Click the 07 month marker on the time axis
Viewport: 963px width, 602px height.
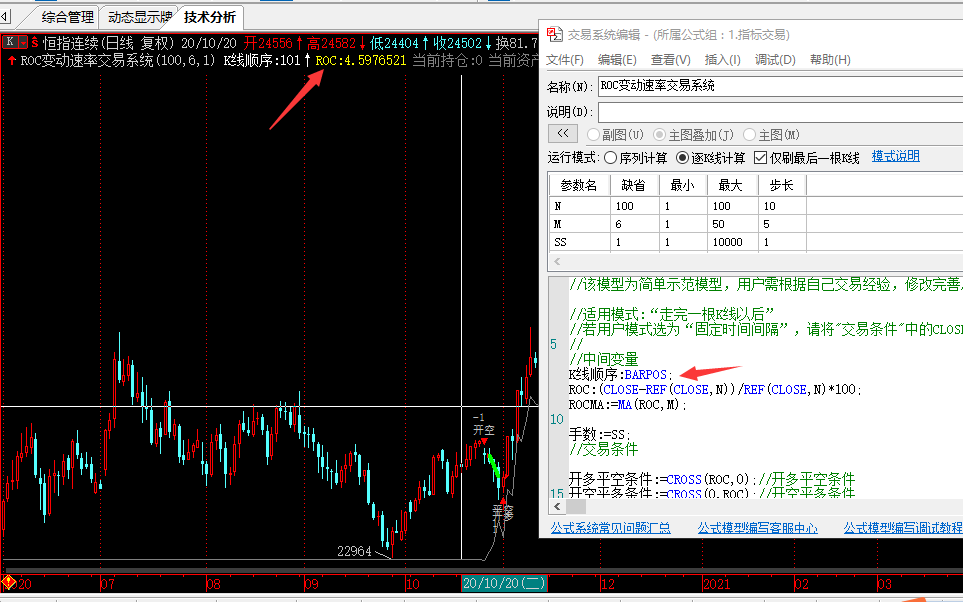pyautogui.click(x=107, y=584)
